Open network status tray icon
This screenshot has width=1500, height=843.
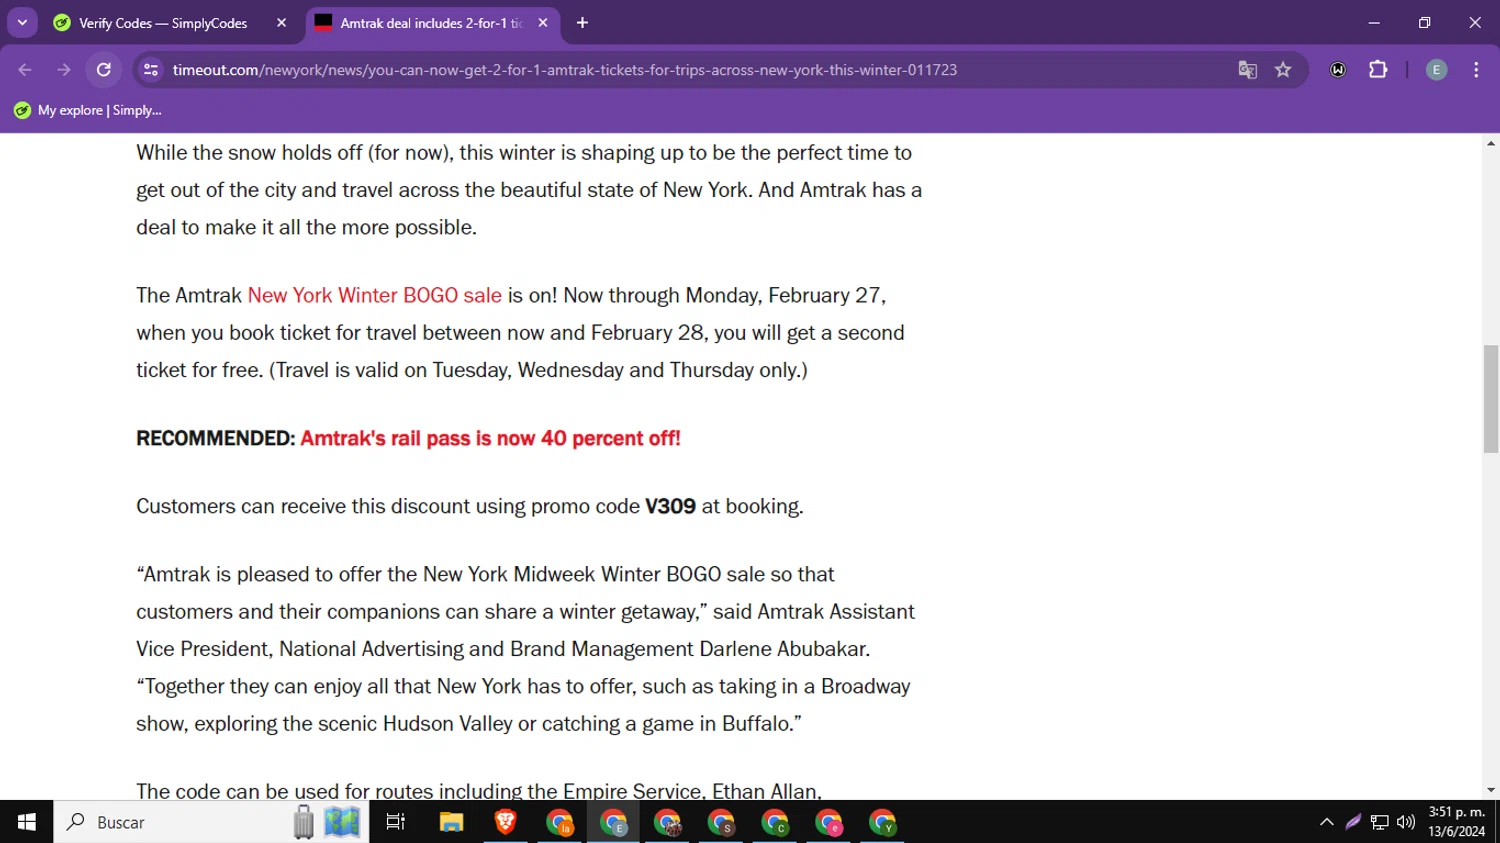tap(1380, 822)
